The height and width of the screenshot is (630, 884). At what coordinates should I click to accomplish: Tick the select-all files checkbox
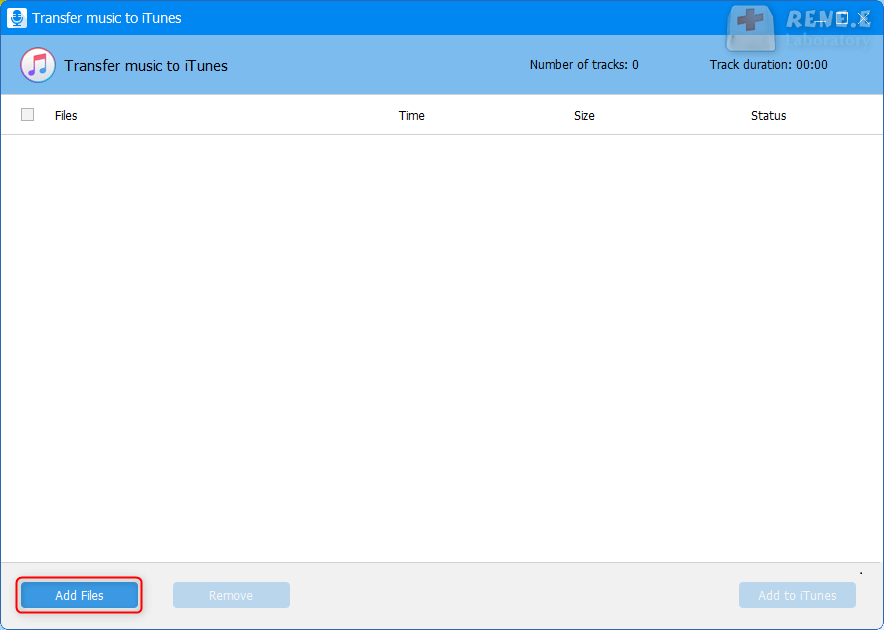click(x=27, y=114)
